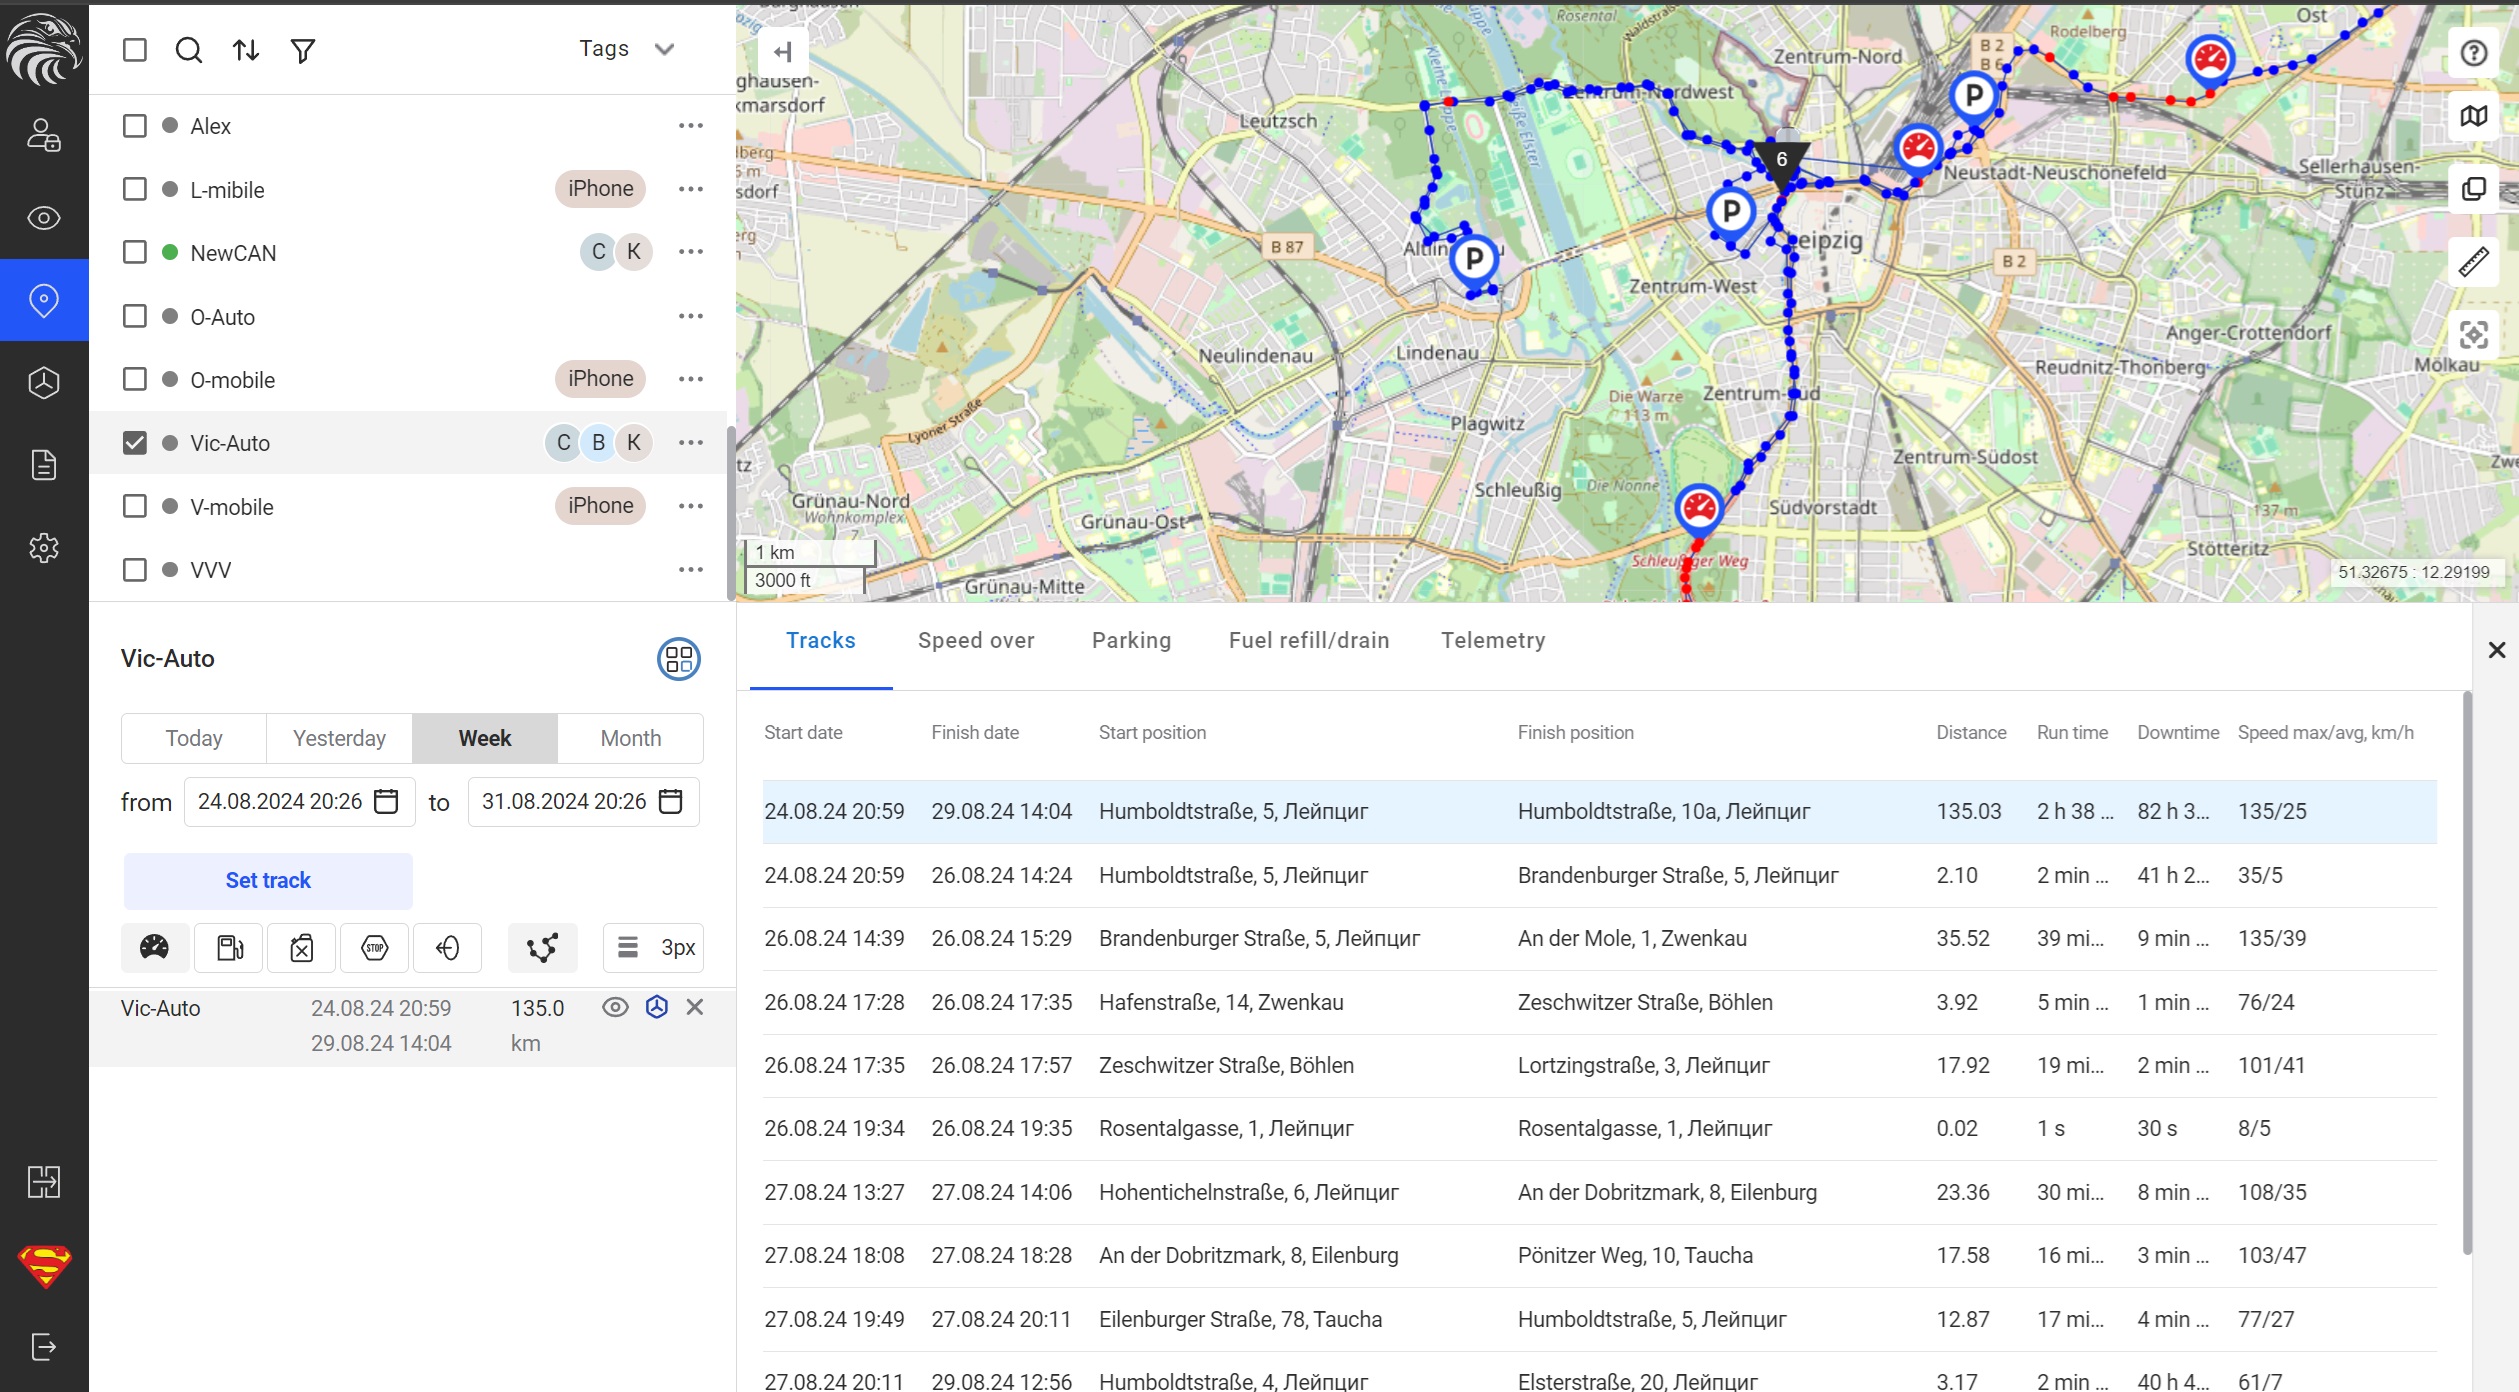Open the users and lock sidebar icon
The width and height of the screenshot is (2519, 1392).
pyautogui.click(x=44, y=134)
